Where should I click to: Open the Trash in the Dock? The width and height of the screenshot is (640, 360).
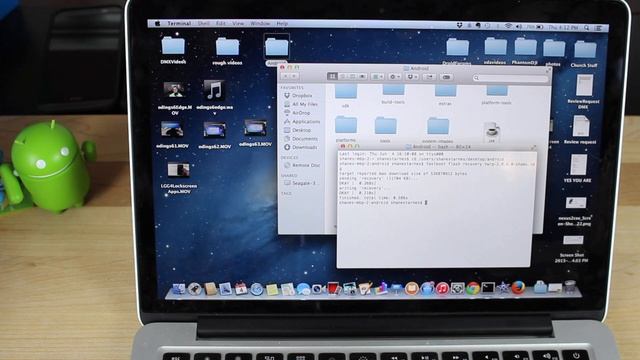point(570,287)
